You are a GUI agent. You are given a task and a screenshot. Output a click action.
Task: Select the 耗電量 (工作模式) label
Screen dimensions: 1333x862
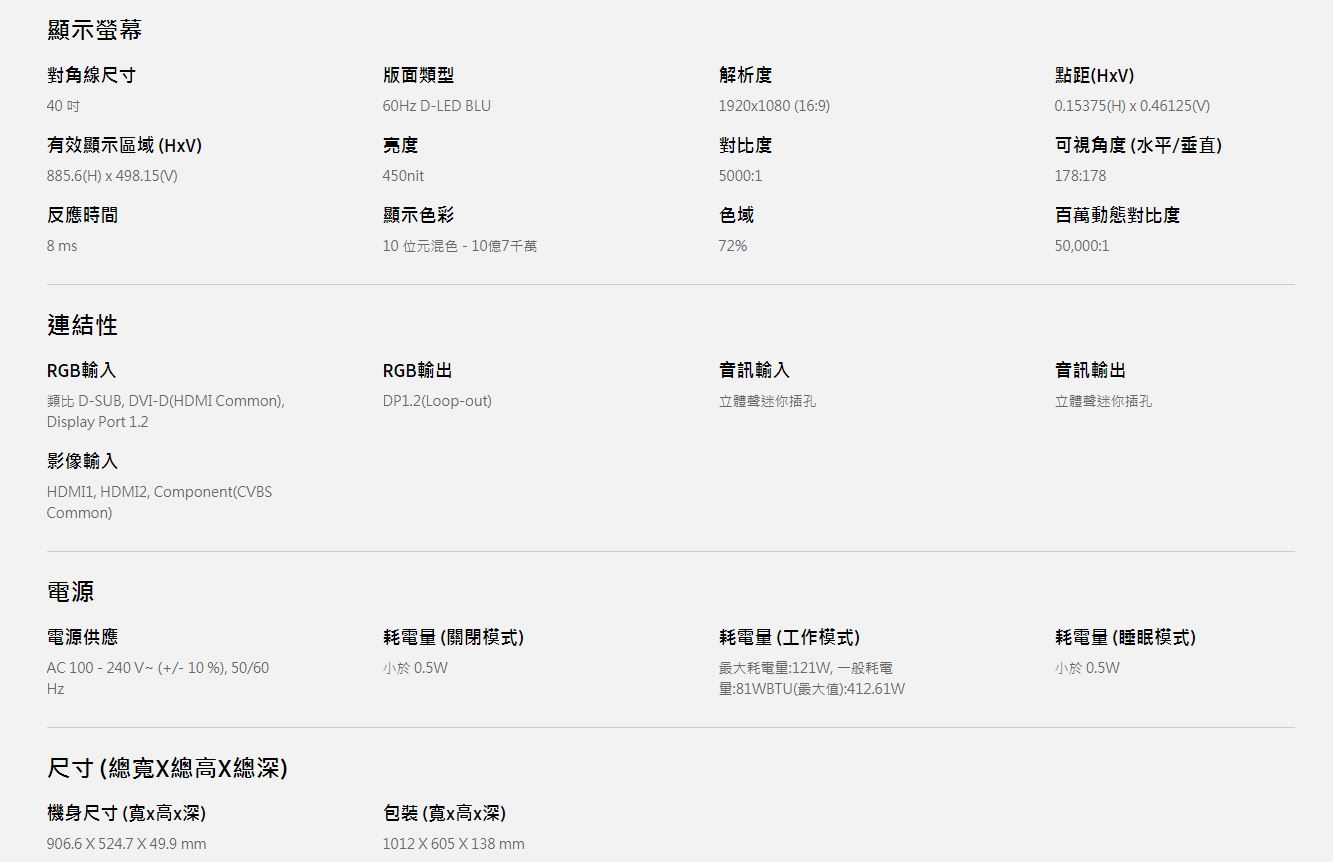pos(789,637)
